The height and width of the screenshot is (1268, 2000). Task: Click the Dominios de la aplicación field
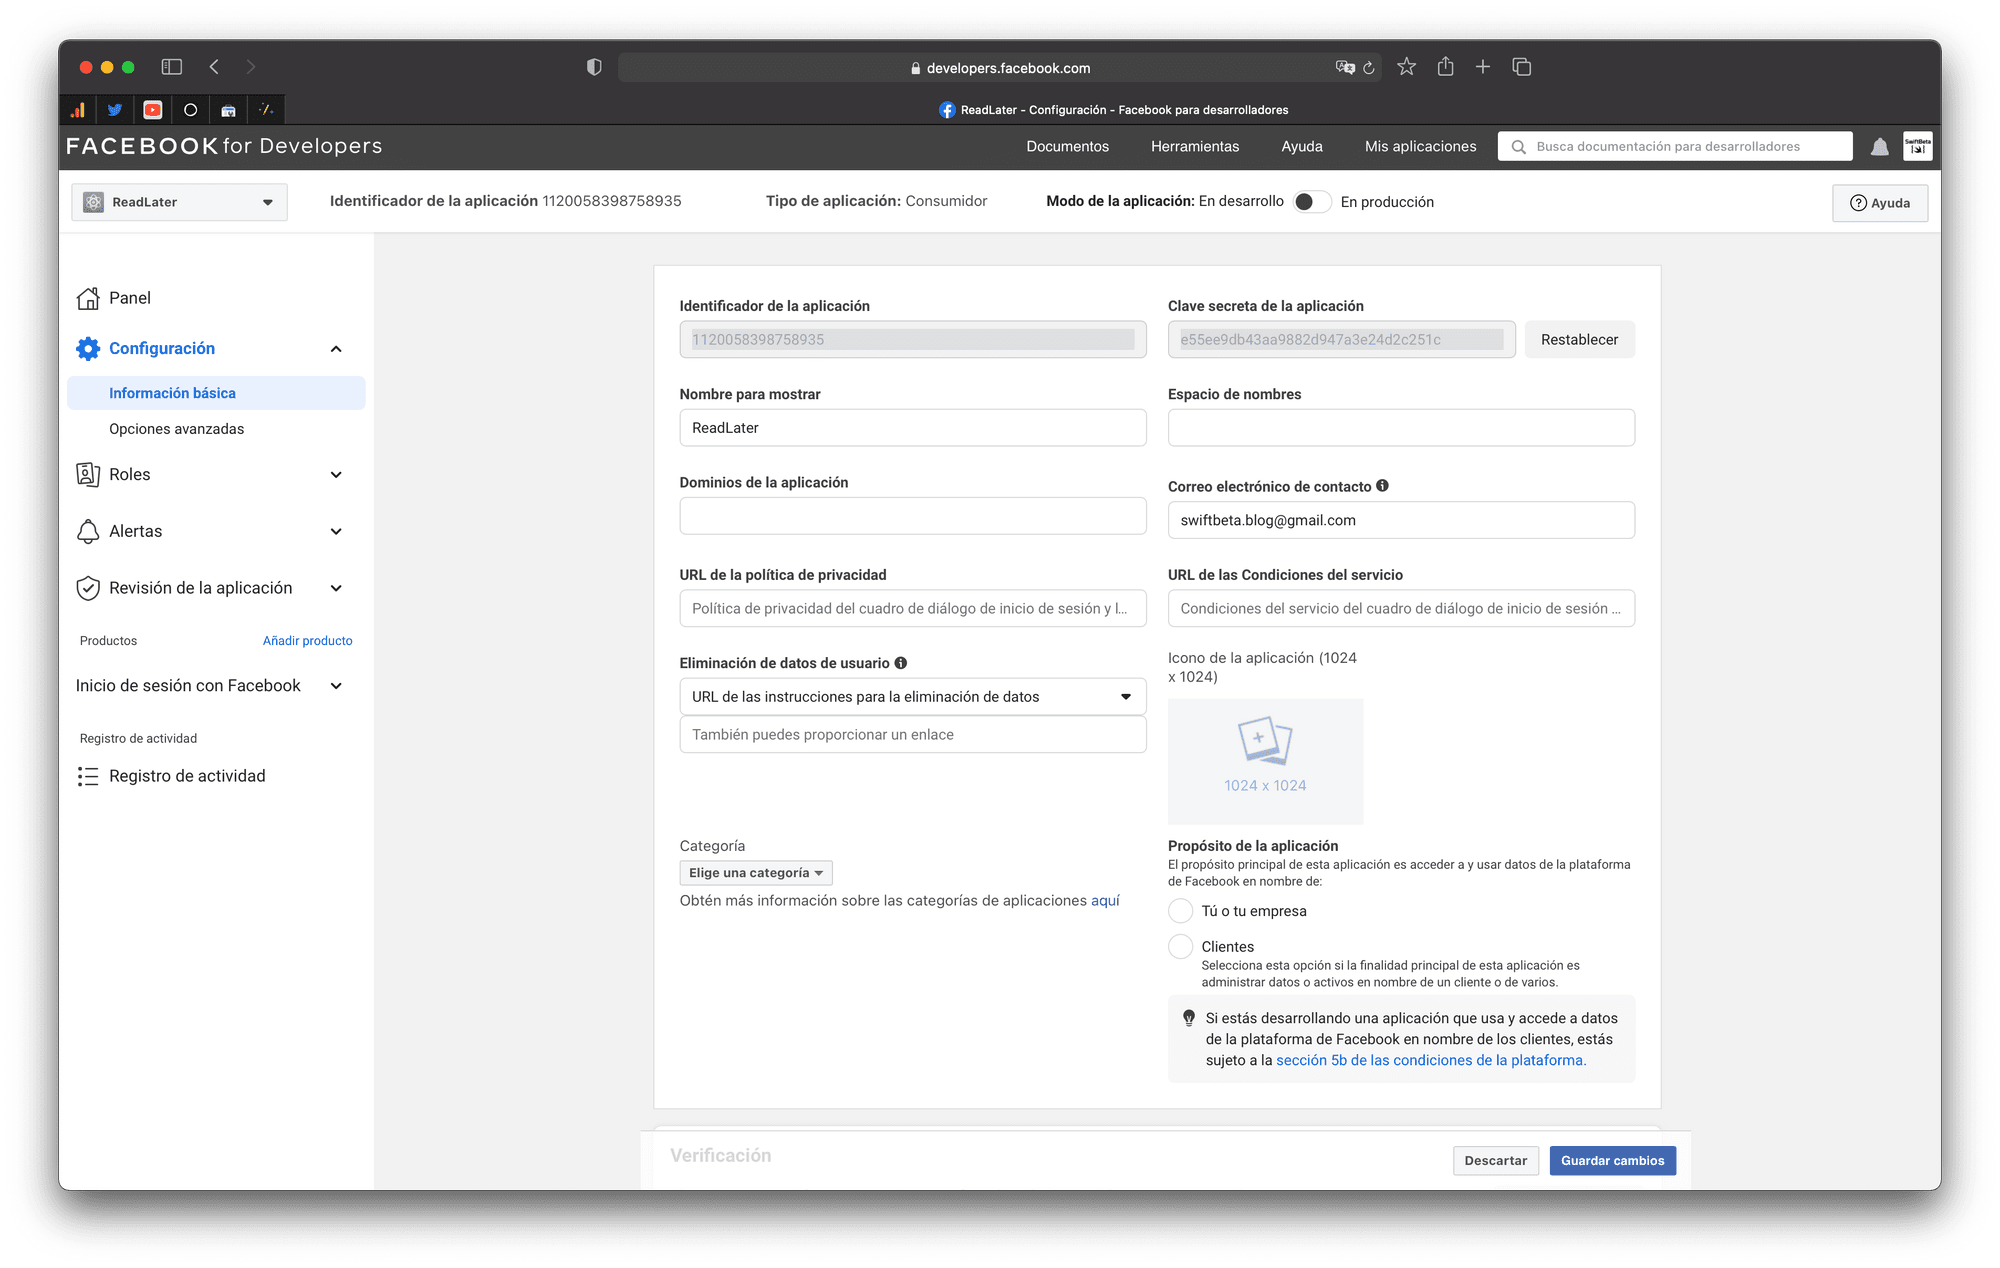coord(913,516)
